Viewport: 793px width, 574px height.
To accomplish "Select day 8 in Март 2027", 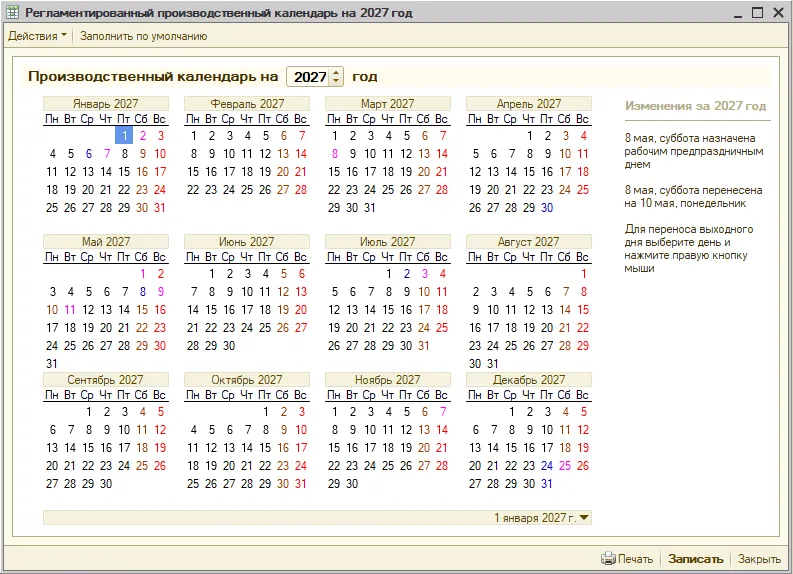I will (x=334, y=154).
